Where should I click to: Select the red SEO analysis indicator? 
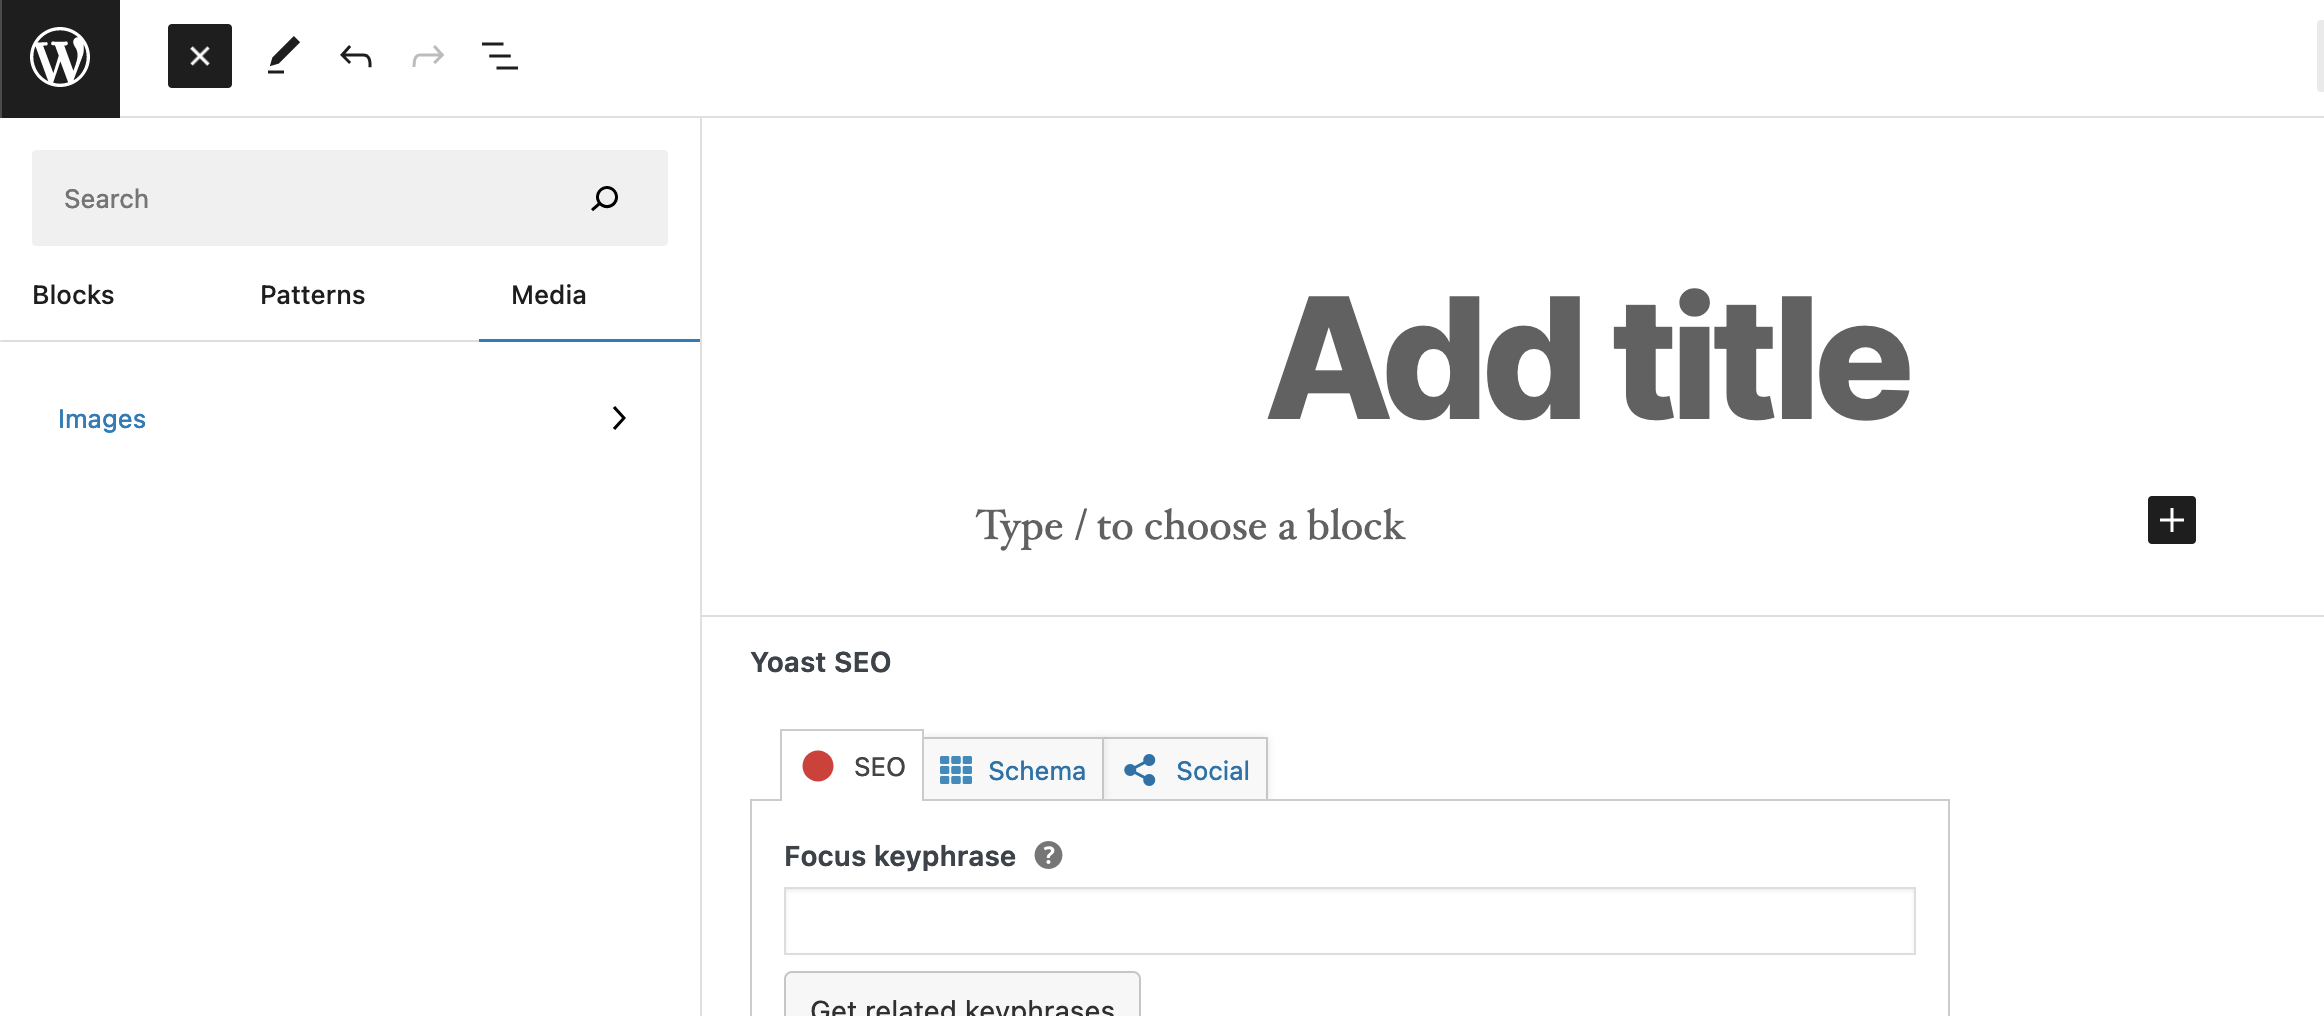(x=819, y=766)
